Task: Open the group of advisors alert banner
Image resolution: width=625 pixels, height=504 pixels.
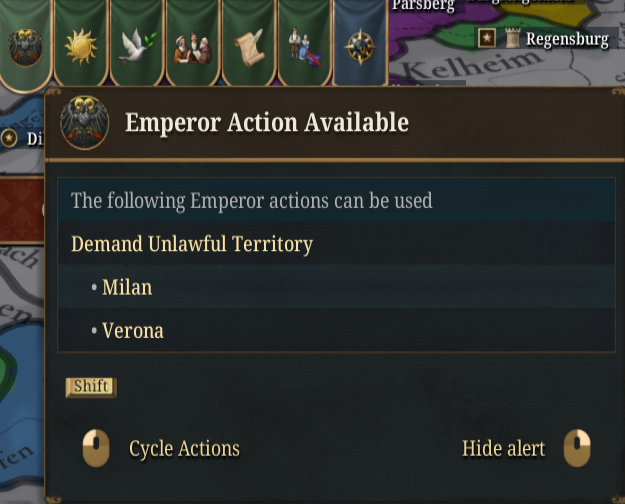Action: click(x=192, y=45)
